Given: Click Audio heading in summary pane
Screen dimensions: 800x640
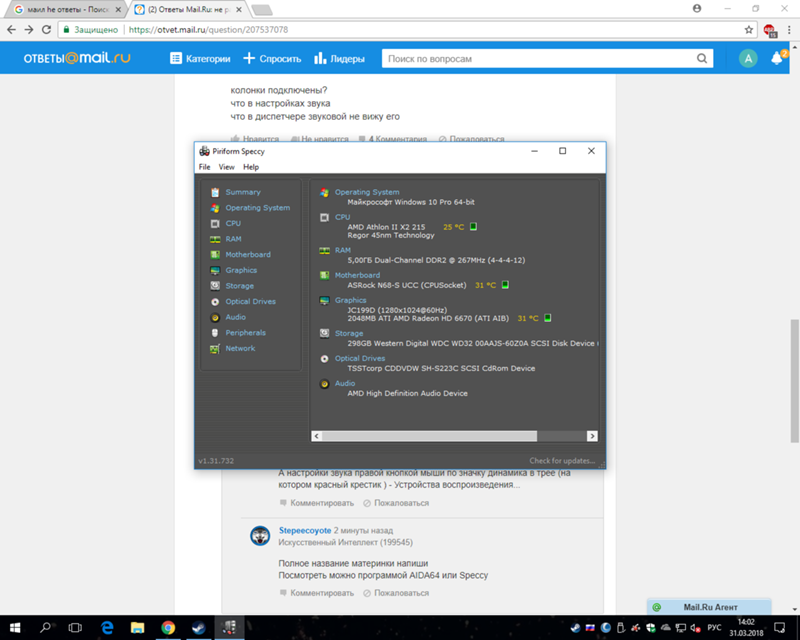Looking at the screenshot, I should click(345, 383).
